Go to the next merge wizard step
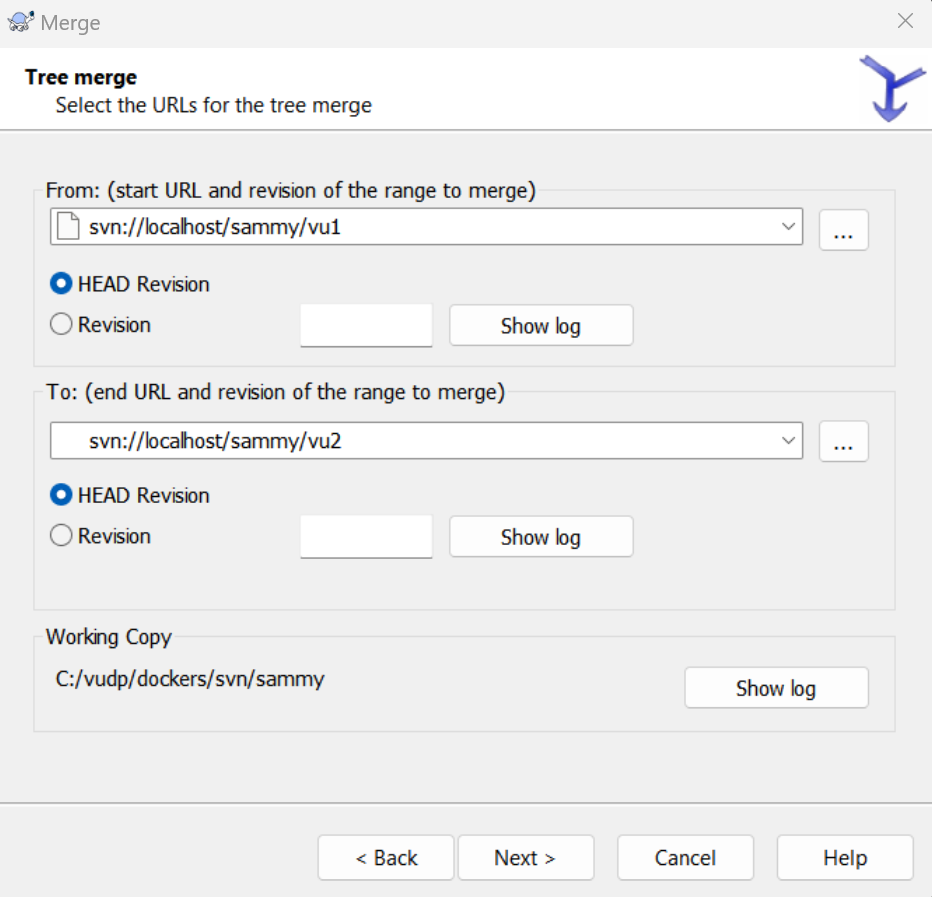 point(525,858)
